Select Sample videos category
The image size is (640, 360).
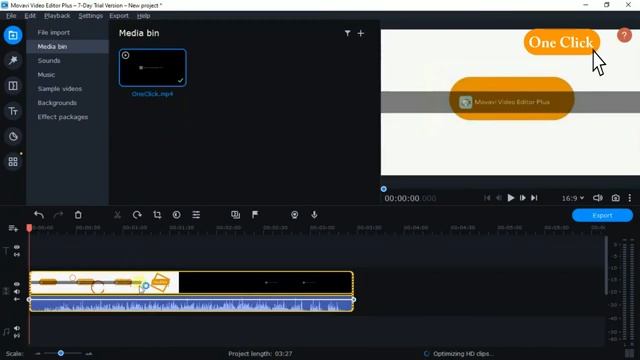pyautogui.click(x=67, y=89)
